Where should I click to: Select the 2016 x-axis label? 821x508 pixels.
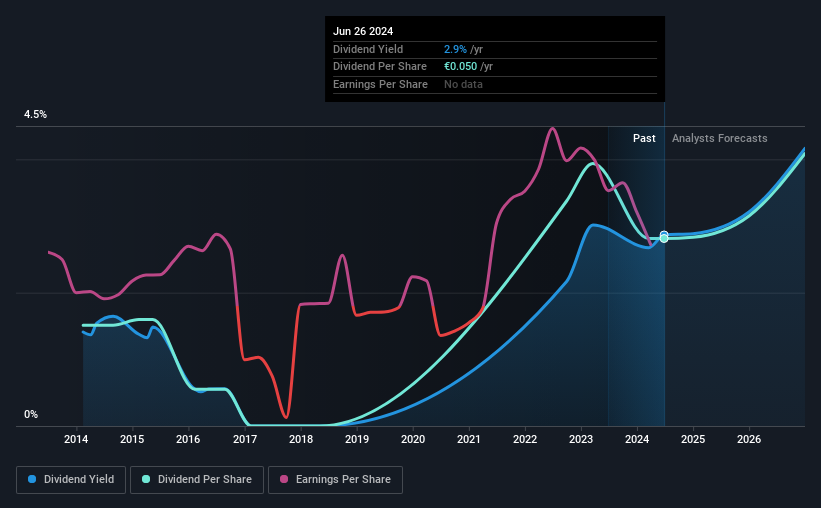tap(188, 439)
